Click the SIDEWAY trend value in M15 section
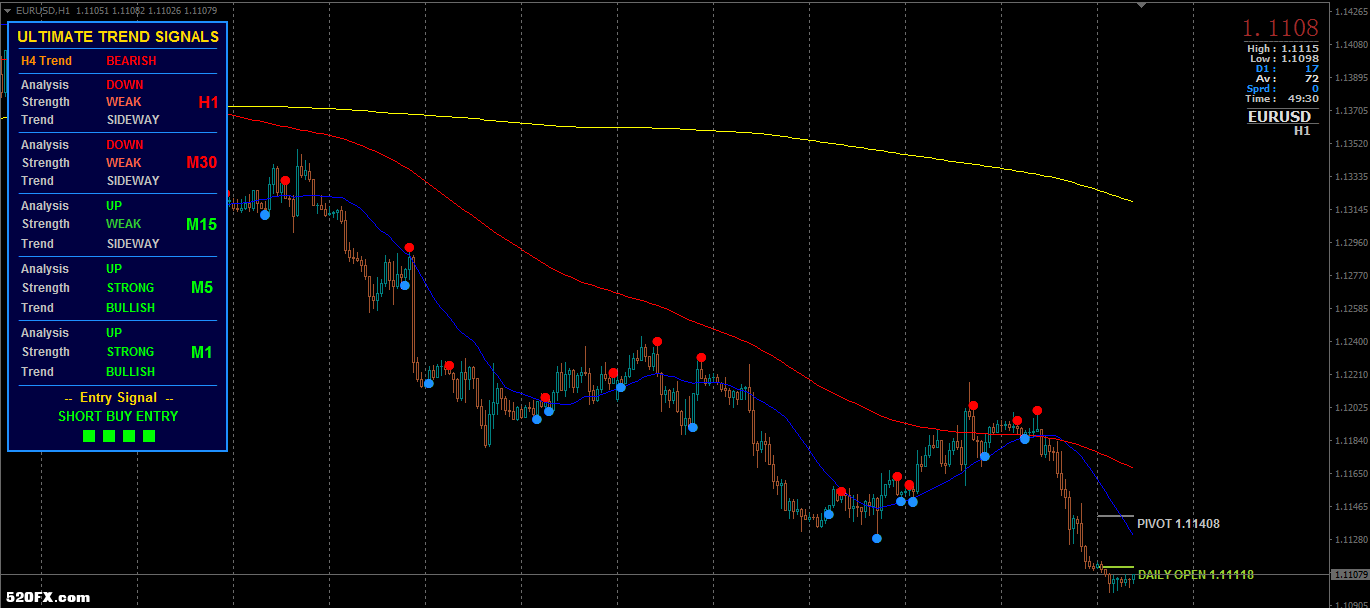Screen dimensions: 1370x608 pos(133,244)
